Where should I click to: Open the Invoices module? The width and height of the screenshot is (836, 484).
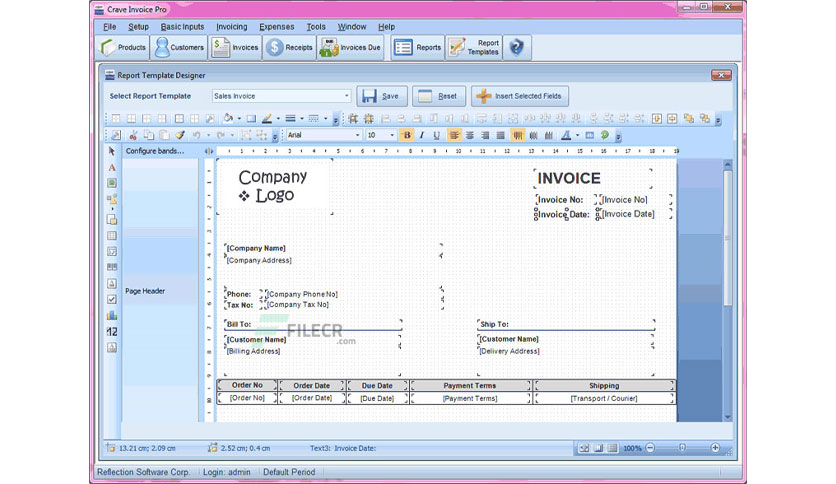click(x=235, y=47)
